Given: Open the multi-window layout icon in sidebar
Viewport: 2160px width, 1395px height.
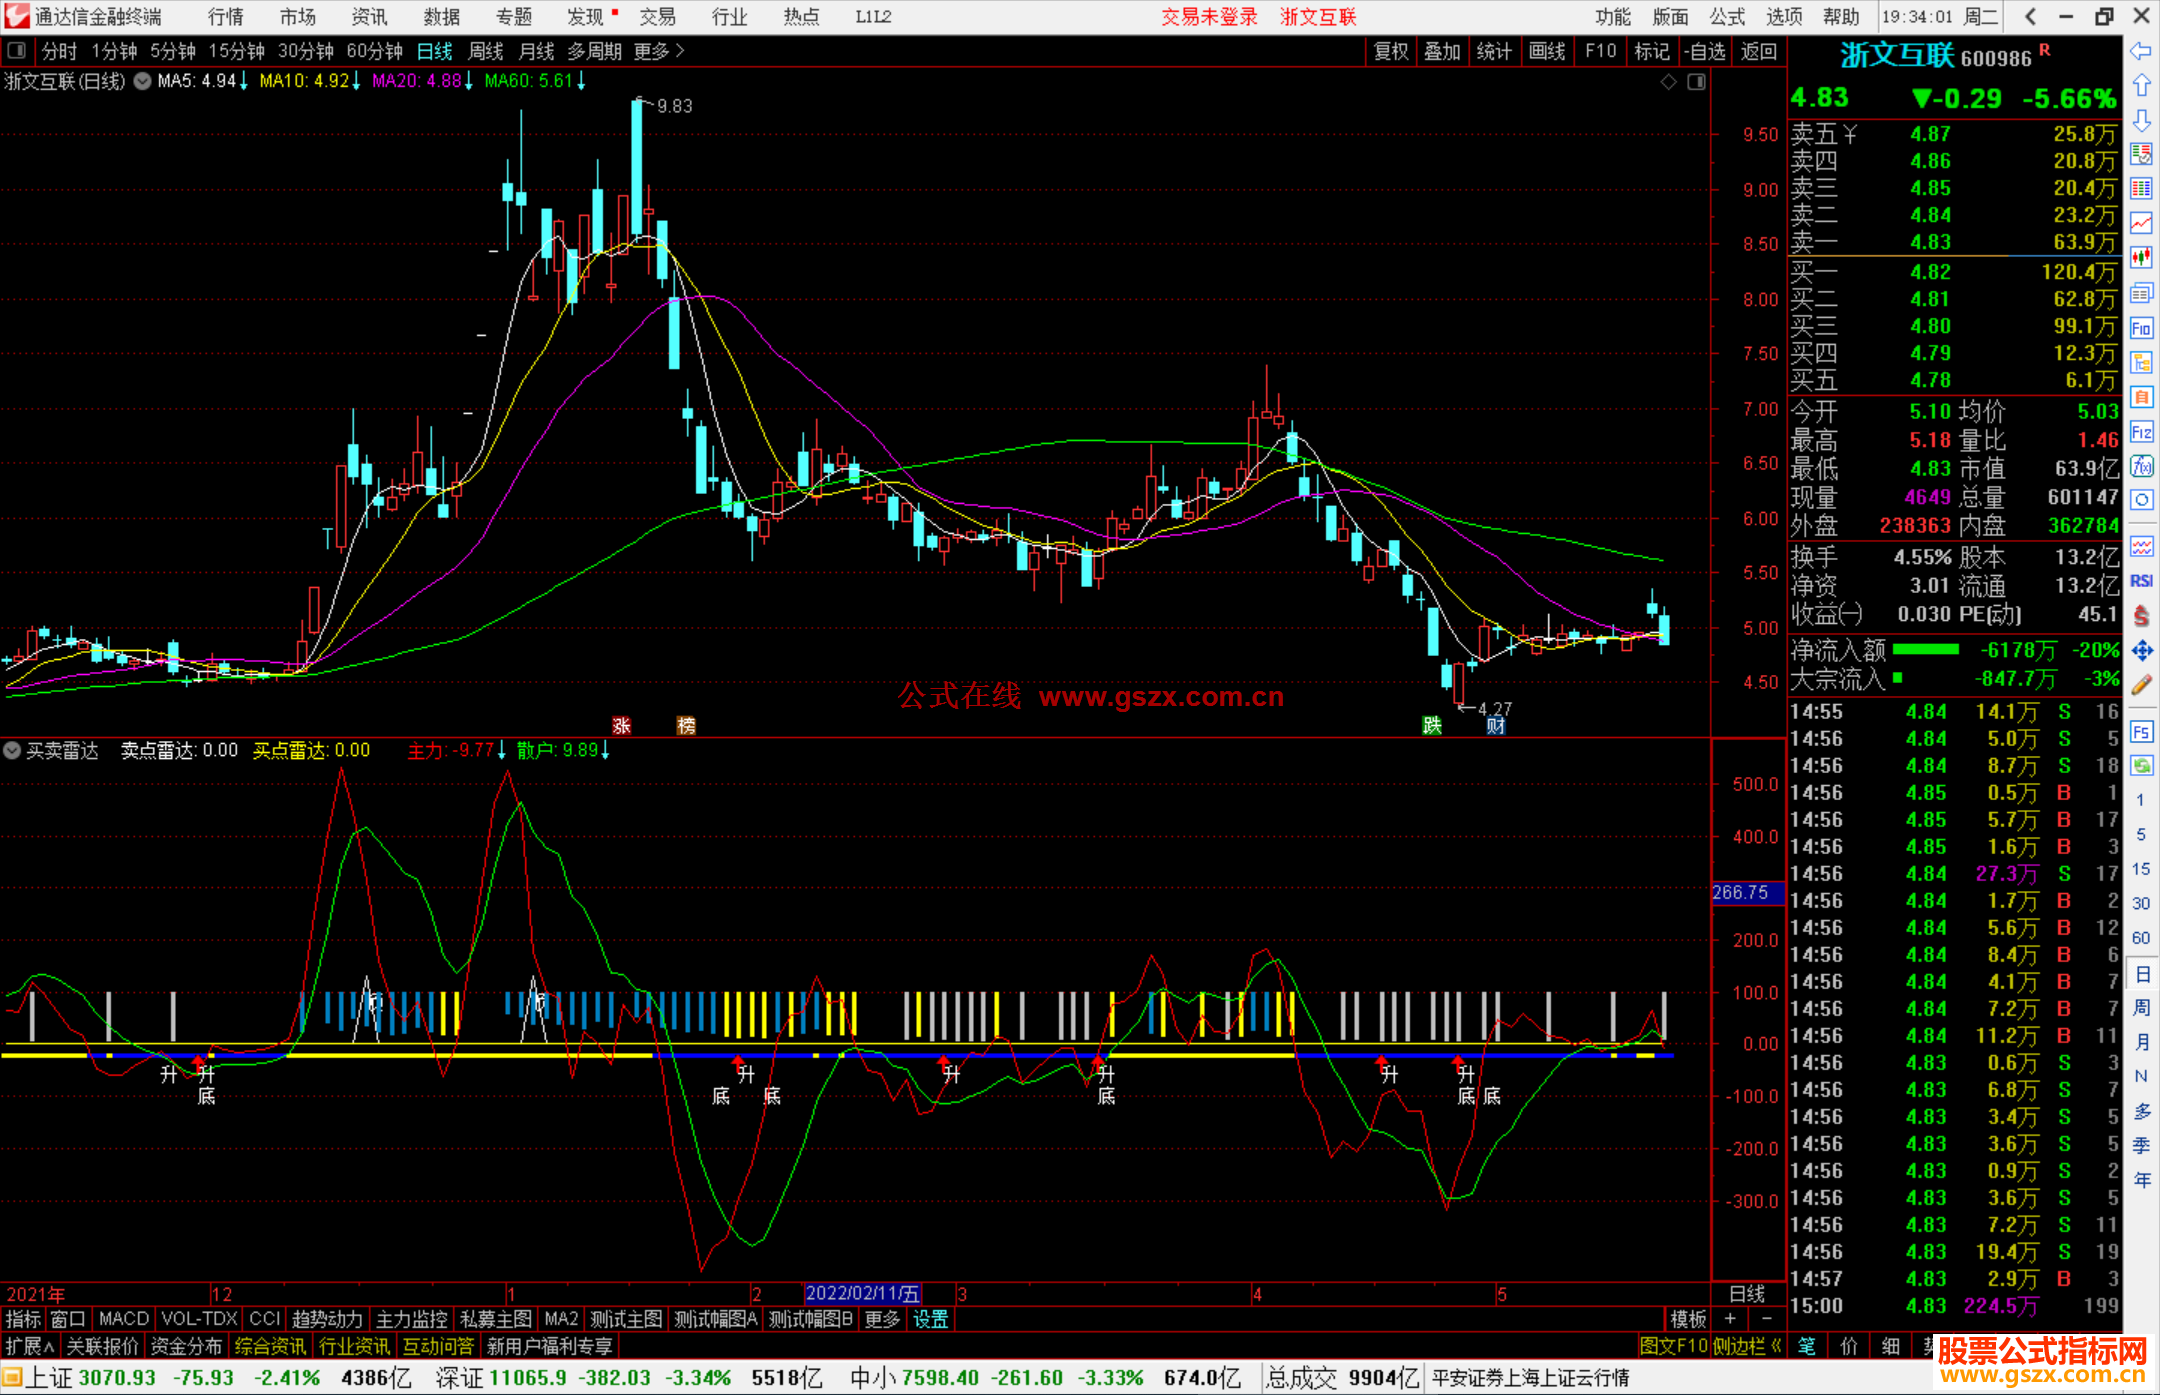Looking at the screenshot, I should [2141, 293].
